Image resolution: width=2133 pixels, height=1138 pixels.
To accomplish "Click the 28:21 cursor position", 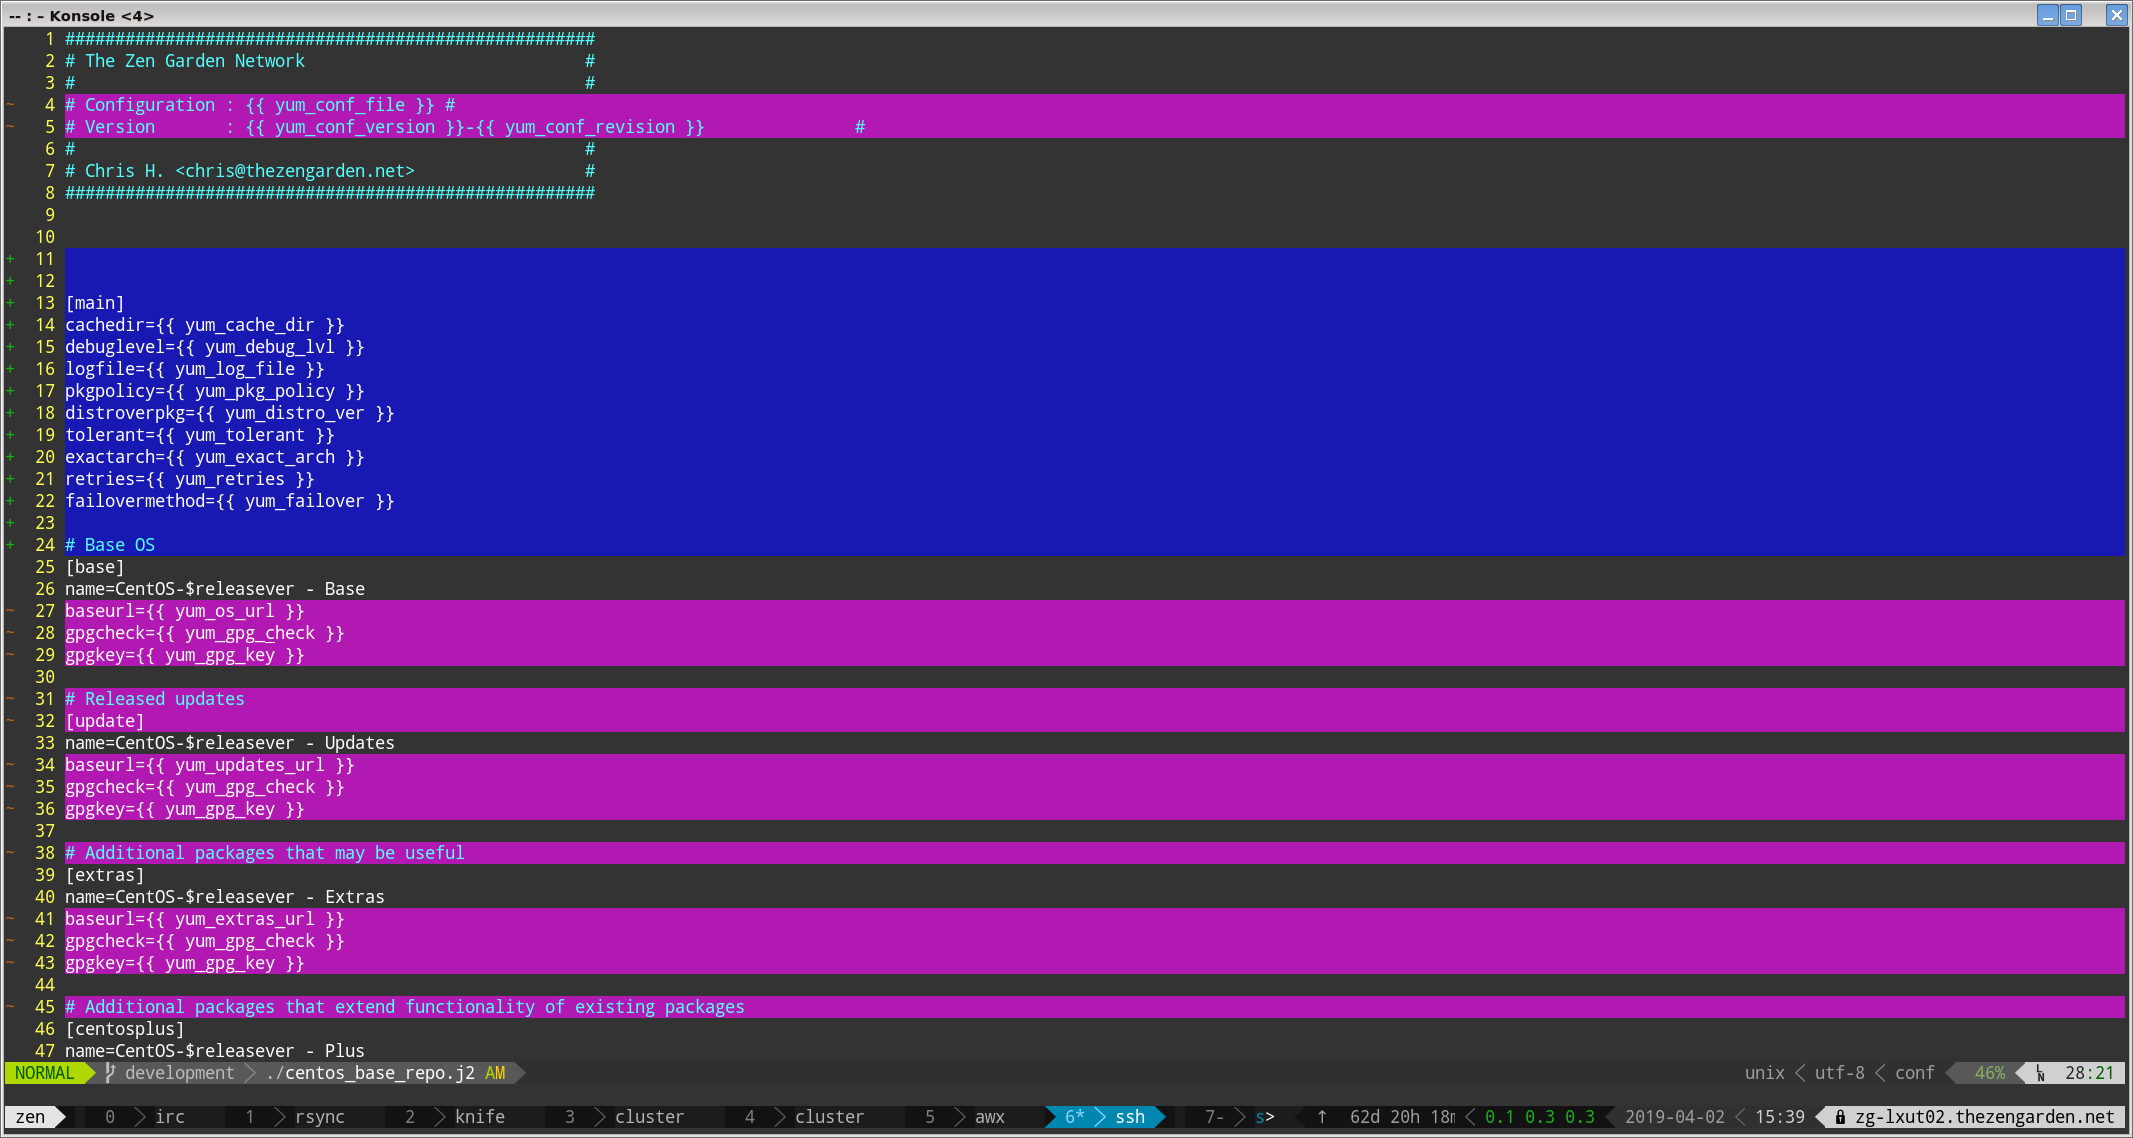I will click(x=2090, y=1073).
